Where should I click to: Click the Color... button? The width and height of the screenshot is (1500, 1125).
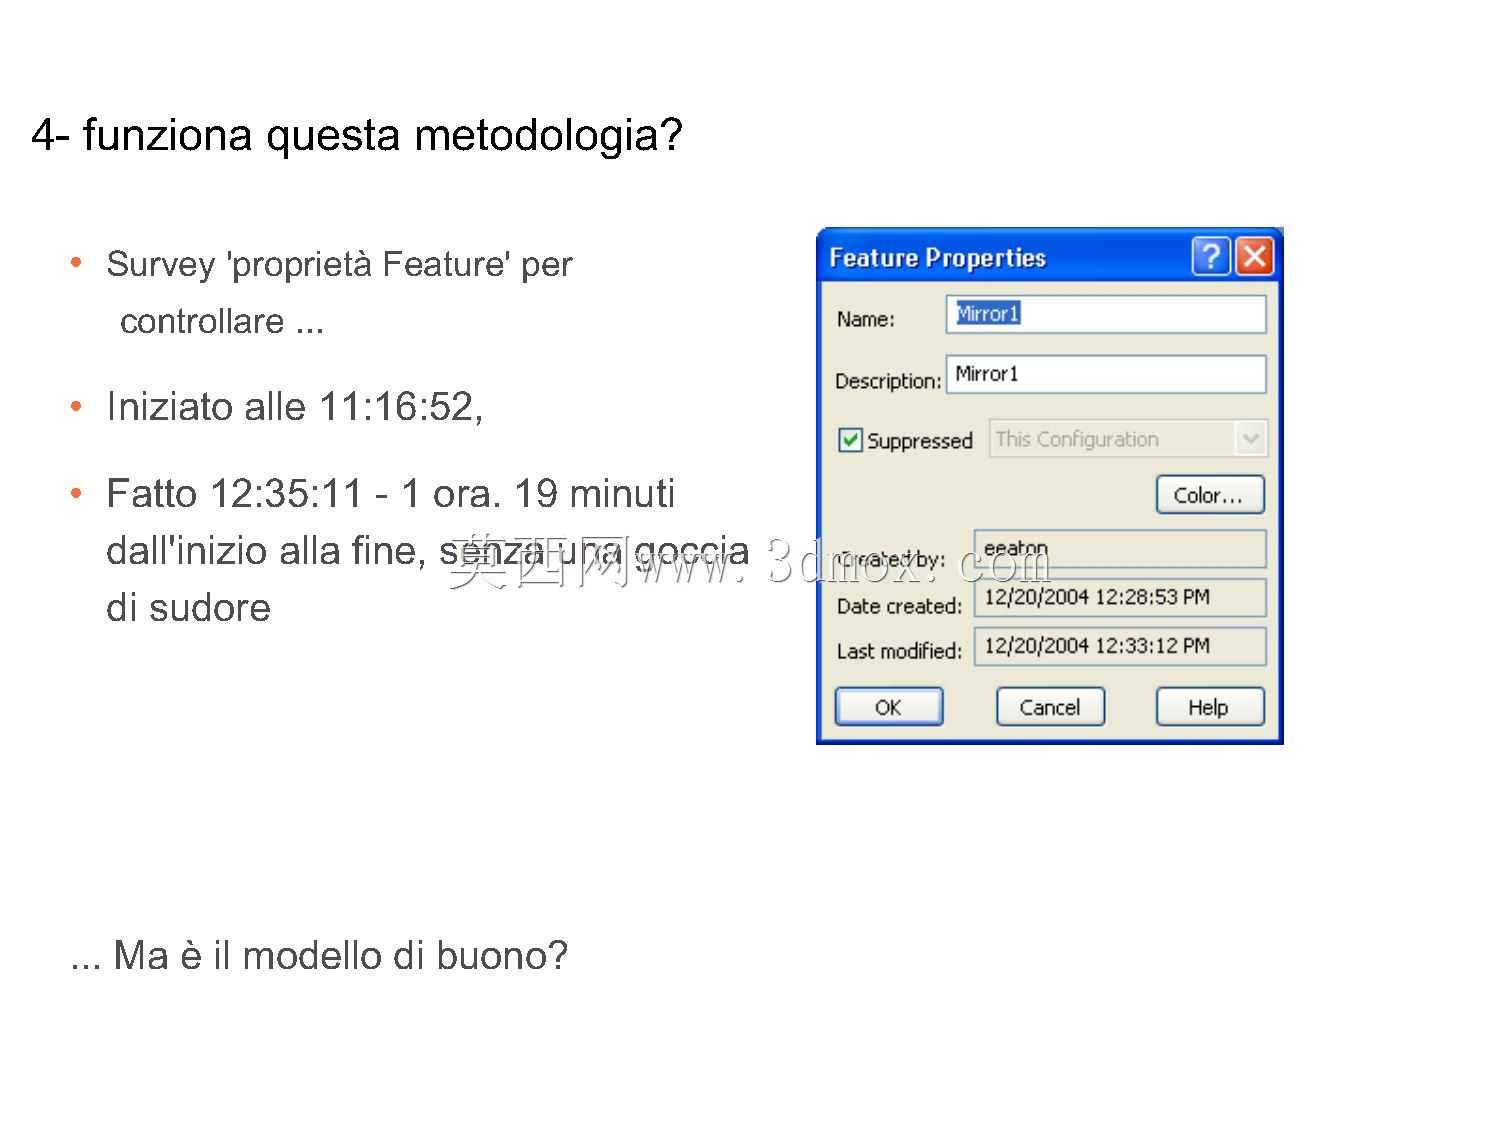[1210, 495]
